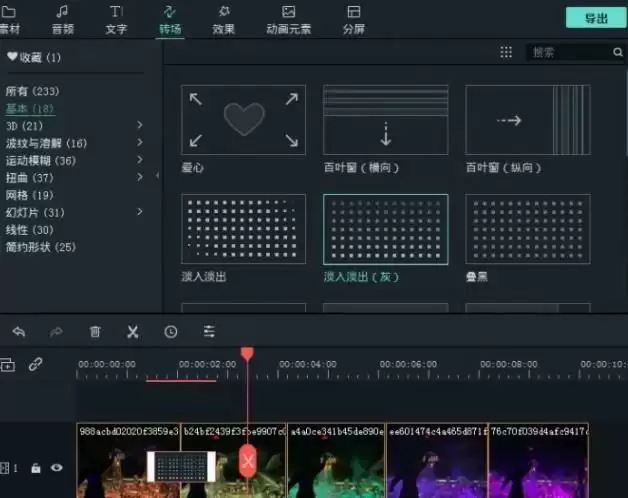Click the undo arrow icon
628x498 pixels.
[19, 331]
